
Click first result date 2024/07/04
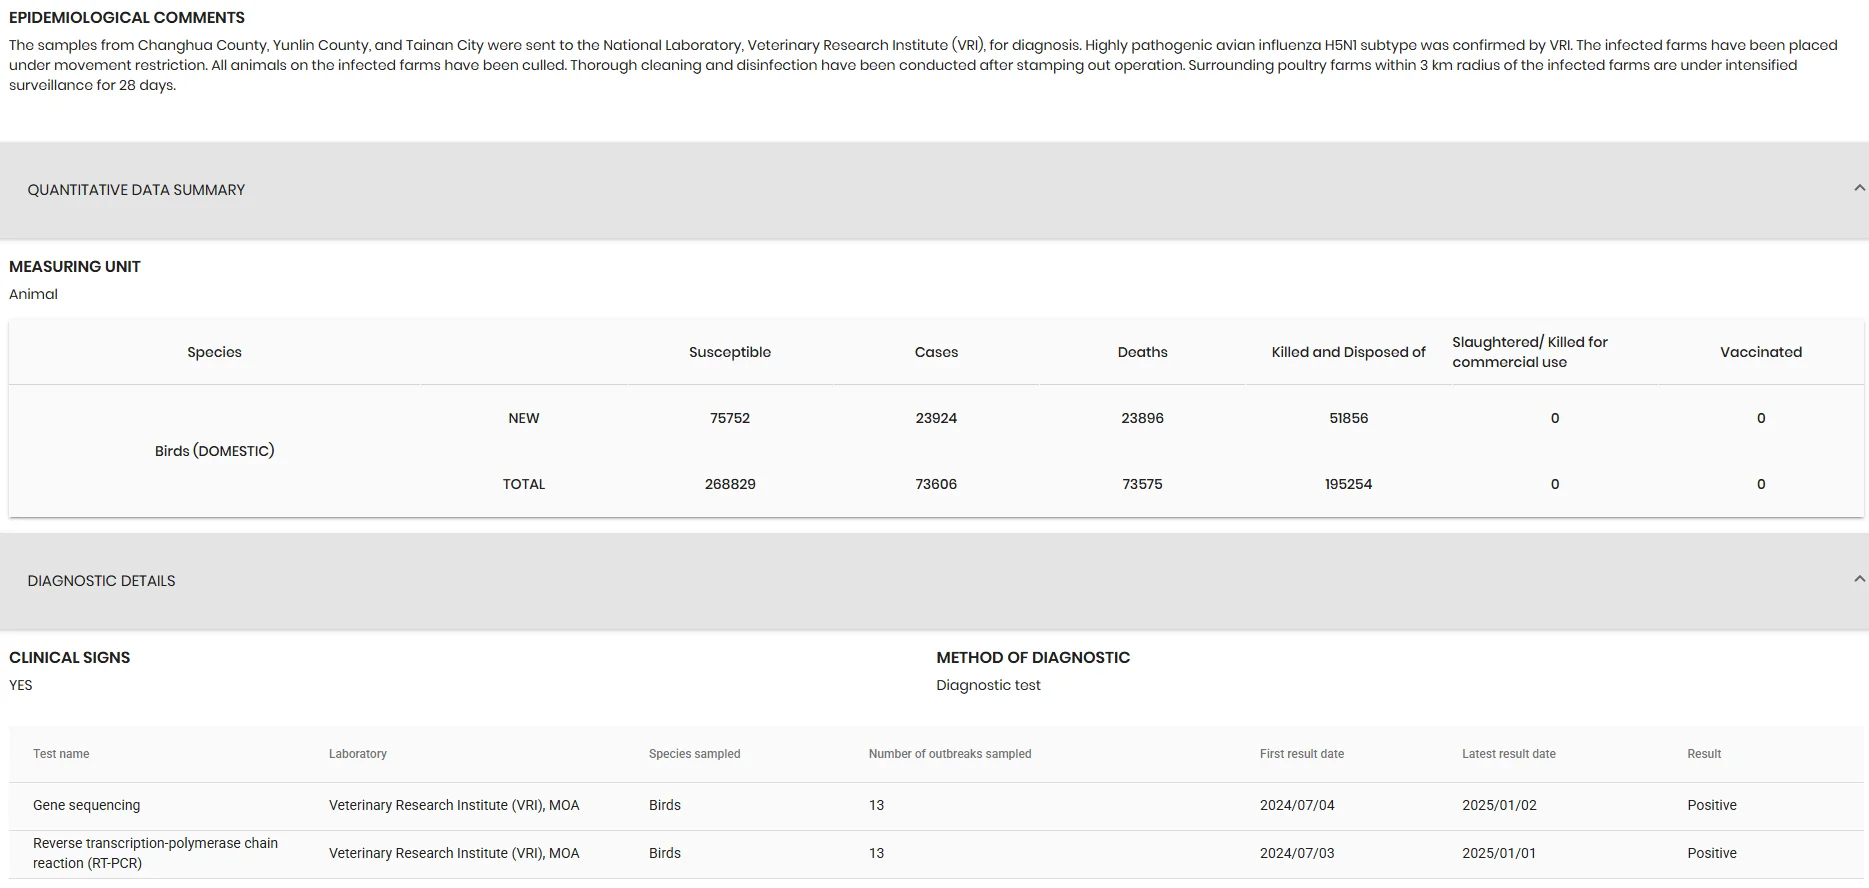click(1297, 805)
